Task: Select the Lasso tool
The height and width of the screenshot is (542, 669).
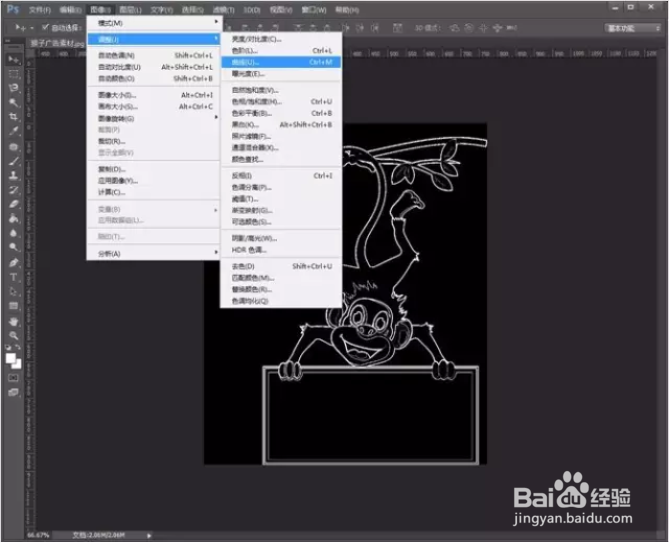Action: [x=13, y=88]
